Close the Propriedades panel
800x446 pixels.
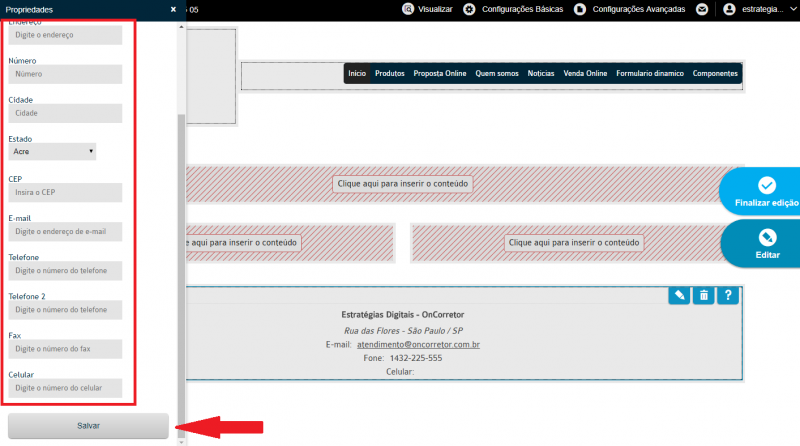coord(173,9)
